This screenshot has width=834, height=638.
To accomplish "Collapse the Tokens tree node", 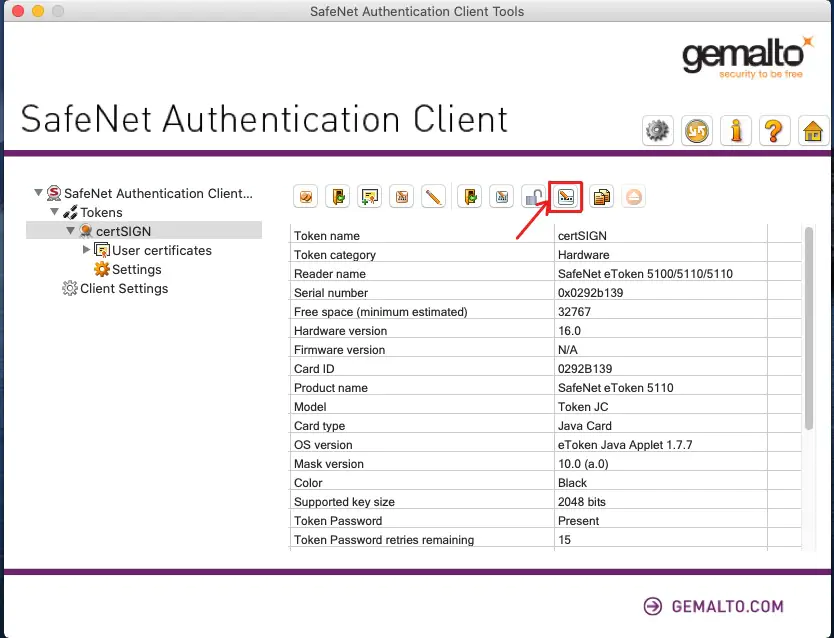I will click(x=55, y=212).
